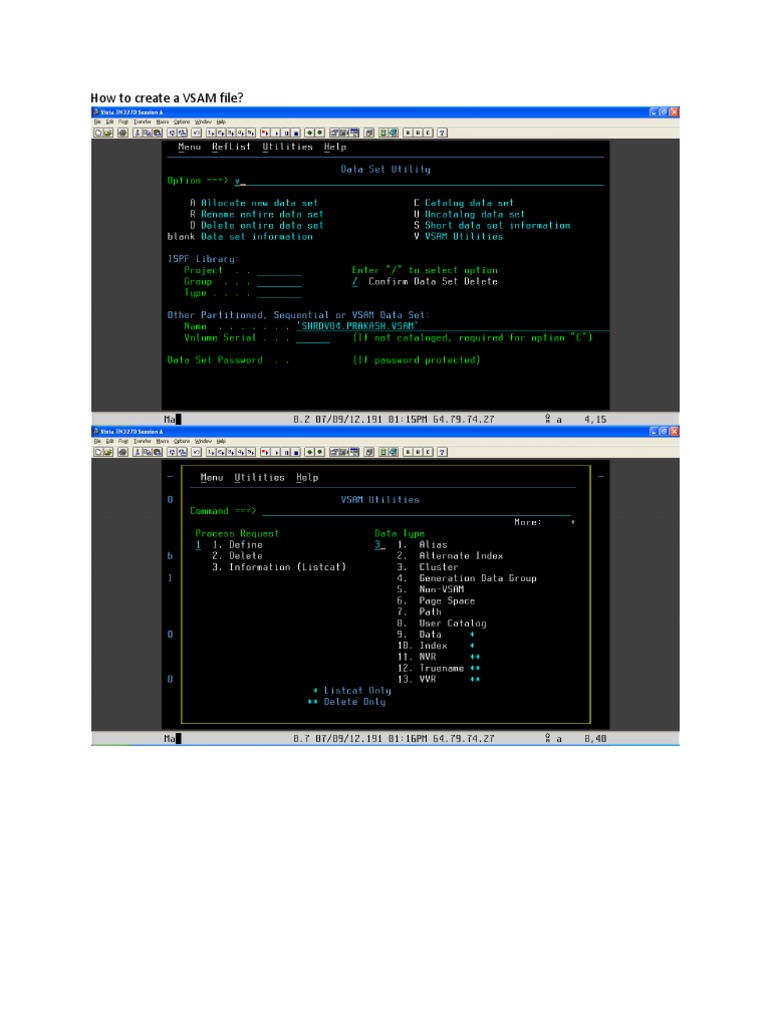Click New session icon in upper window toolbar
Viewport: 768px width, 1024px height.
[98, 133]
